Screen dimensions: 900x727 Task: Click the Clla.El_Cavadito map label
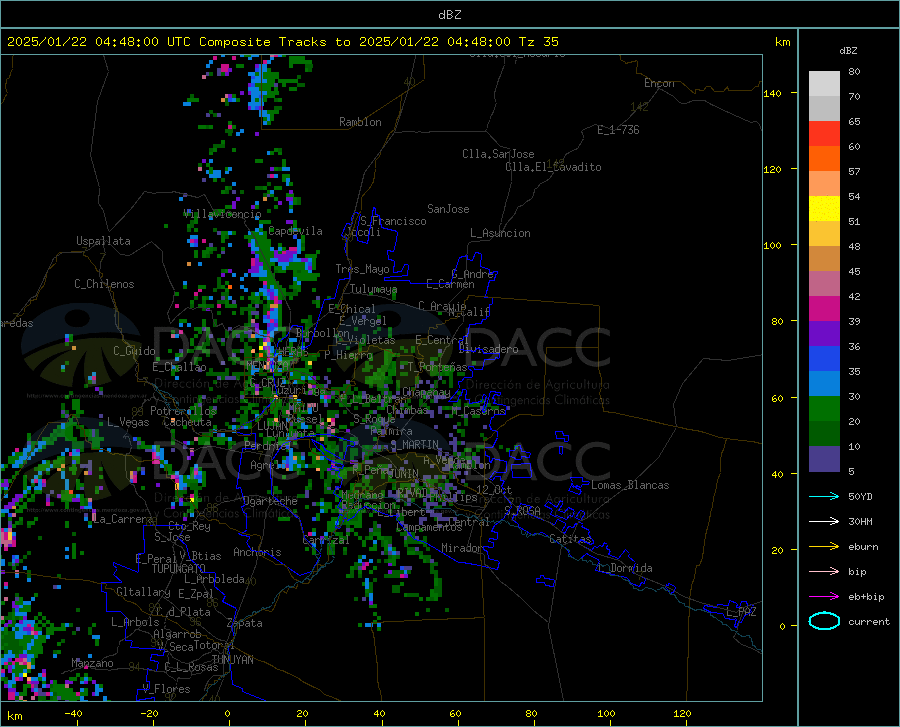[x=553, y=167]
